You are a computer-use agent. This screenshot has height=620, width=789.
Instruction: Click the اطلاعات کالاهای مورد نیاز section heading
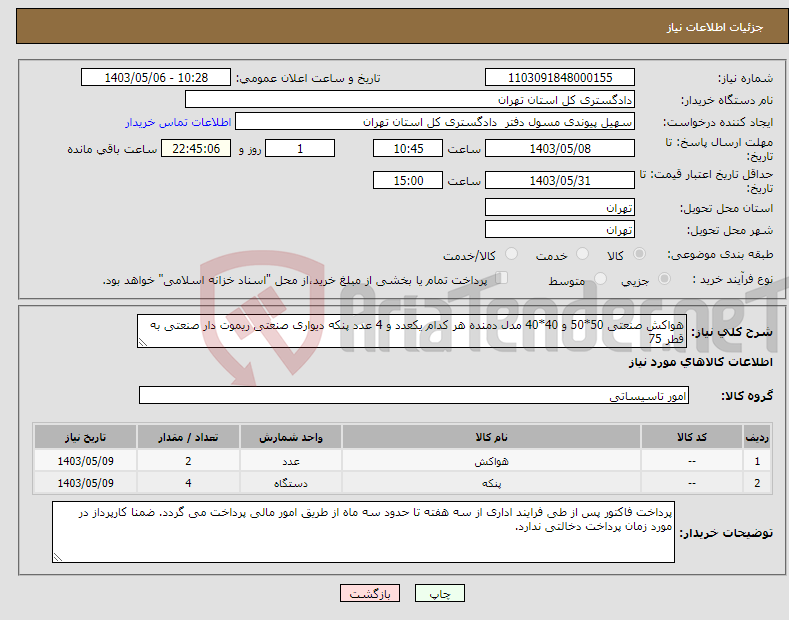[700, 362]
